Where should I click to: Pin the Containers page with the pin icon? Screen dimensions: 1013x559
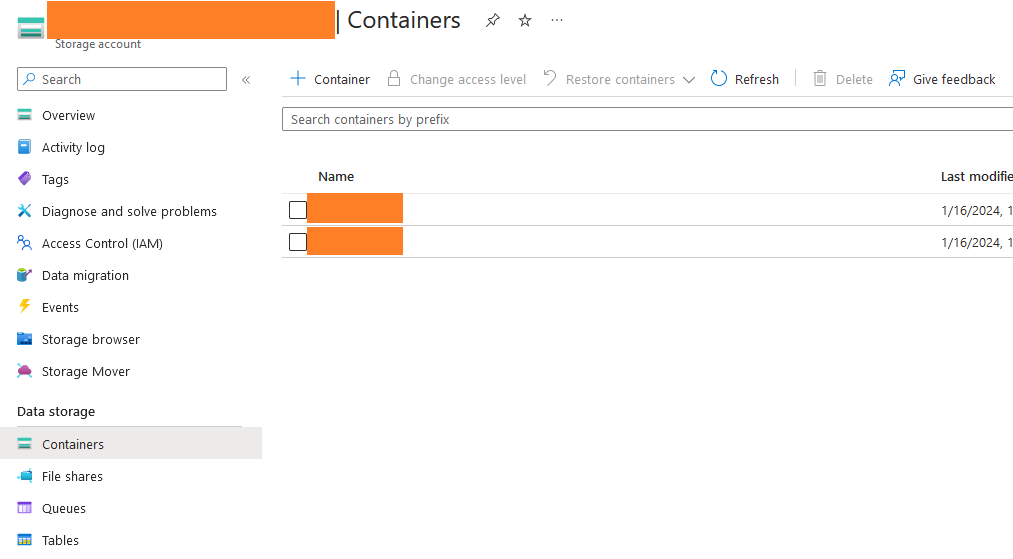pyautogui.click(x=493, y=21)
